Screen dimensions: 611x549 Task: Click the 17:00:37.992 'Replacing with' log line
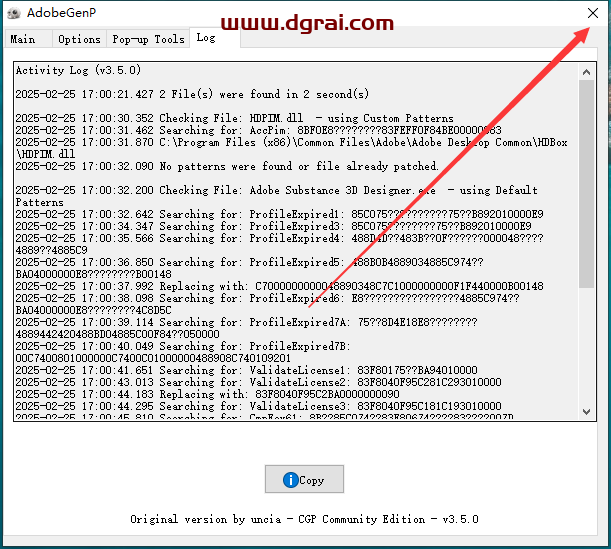click(x=279, y=286)
